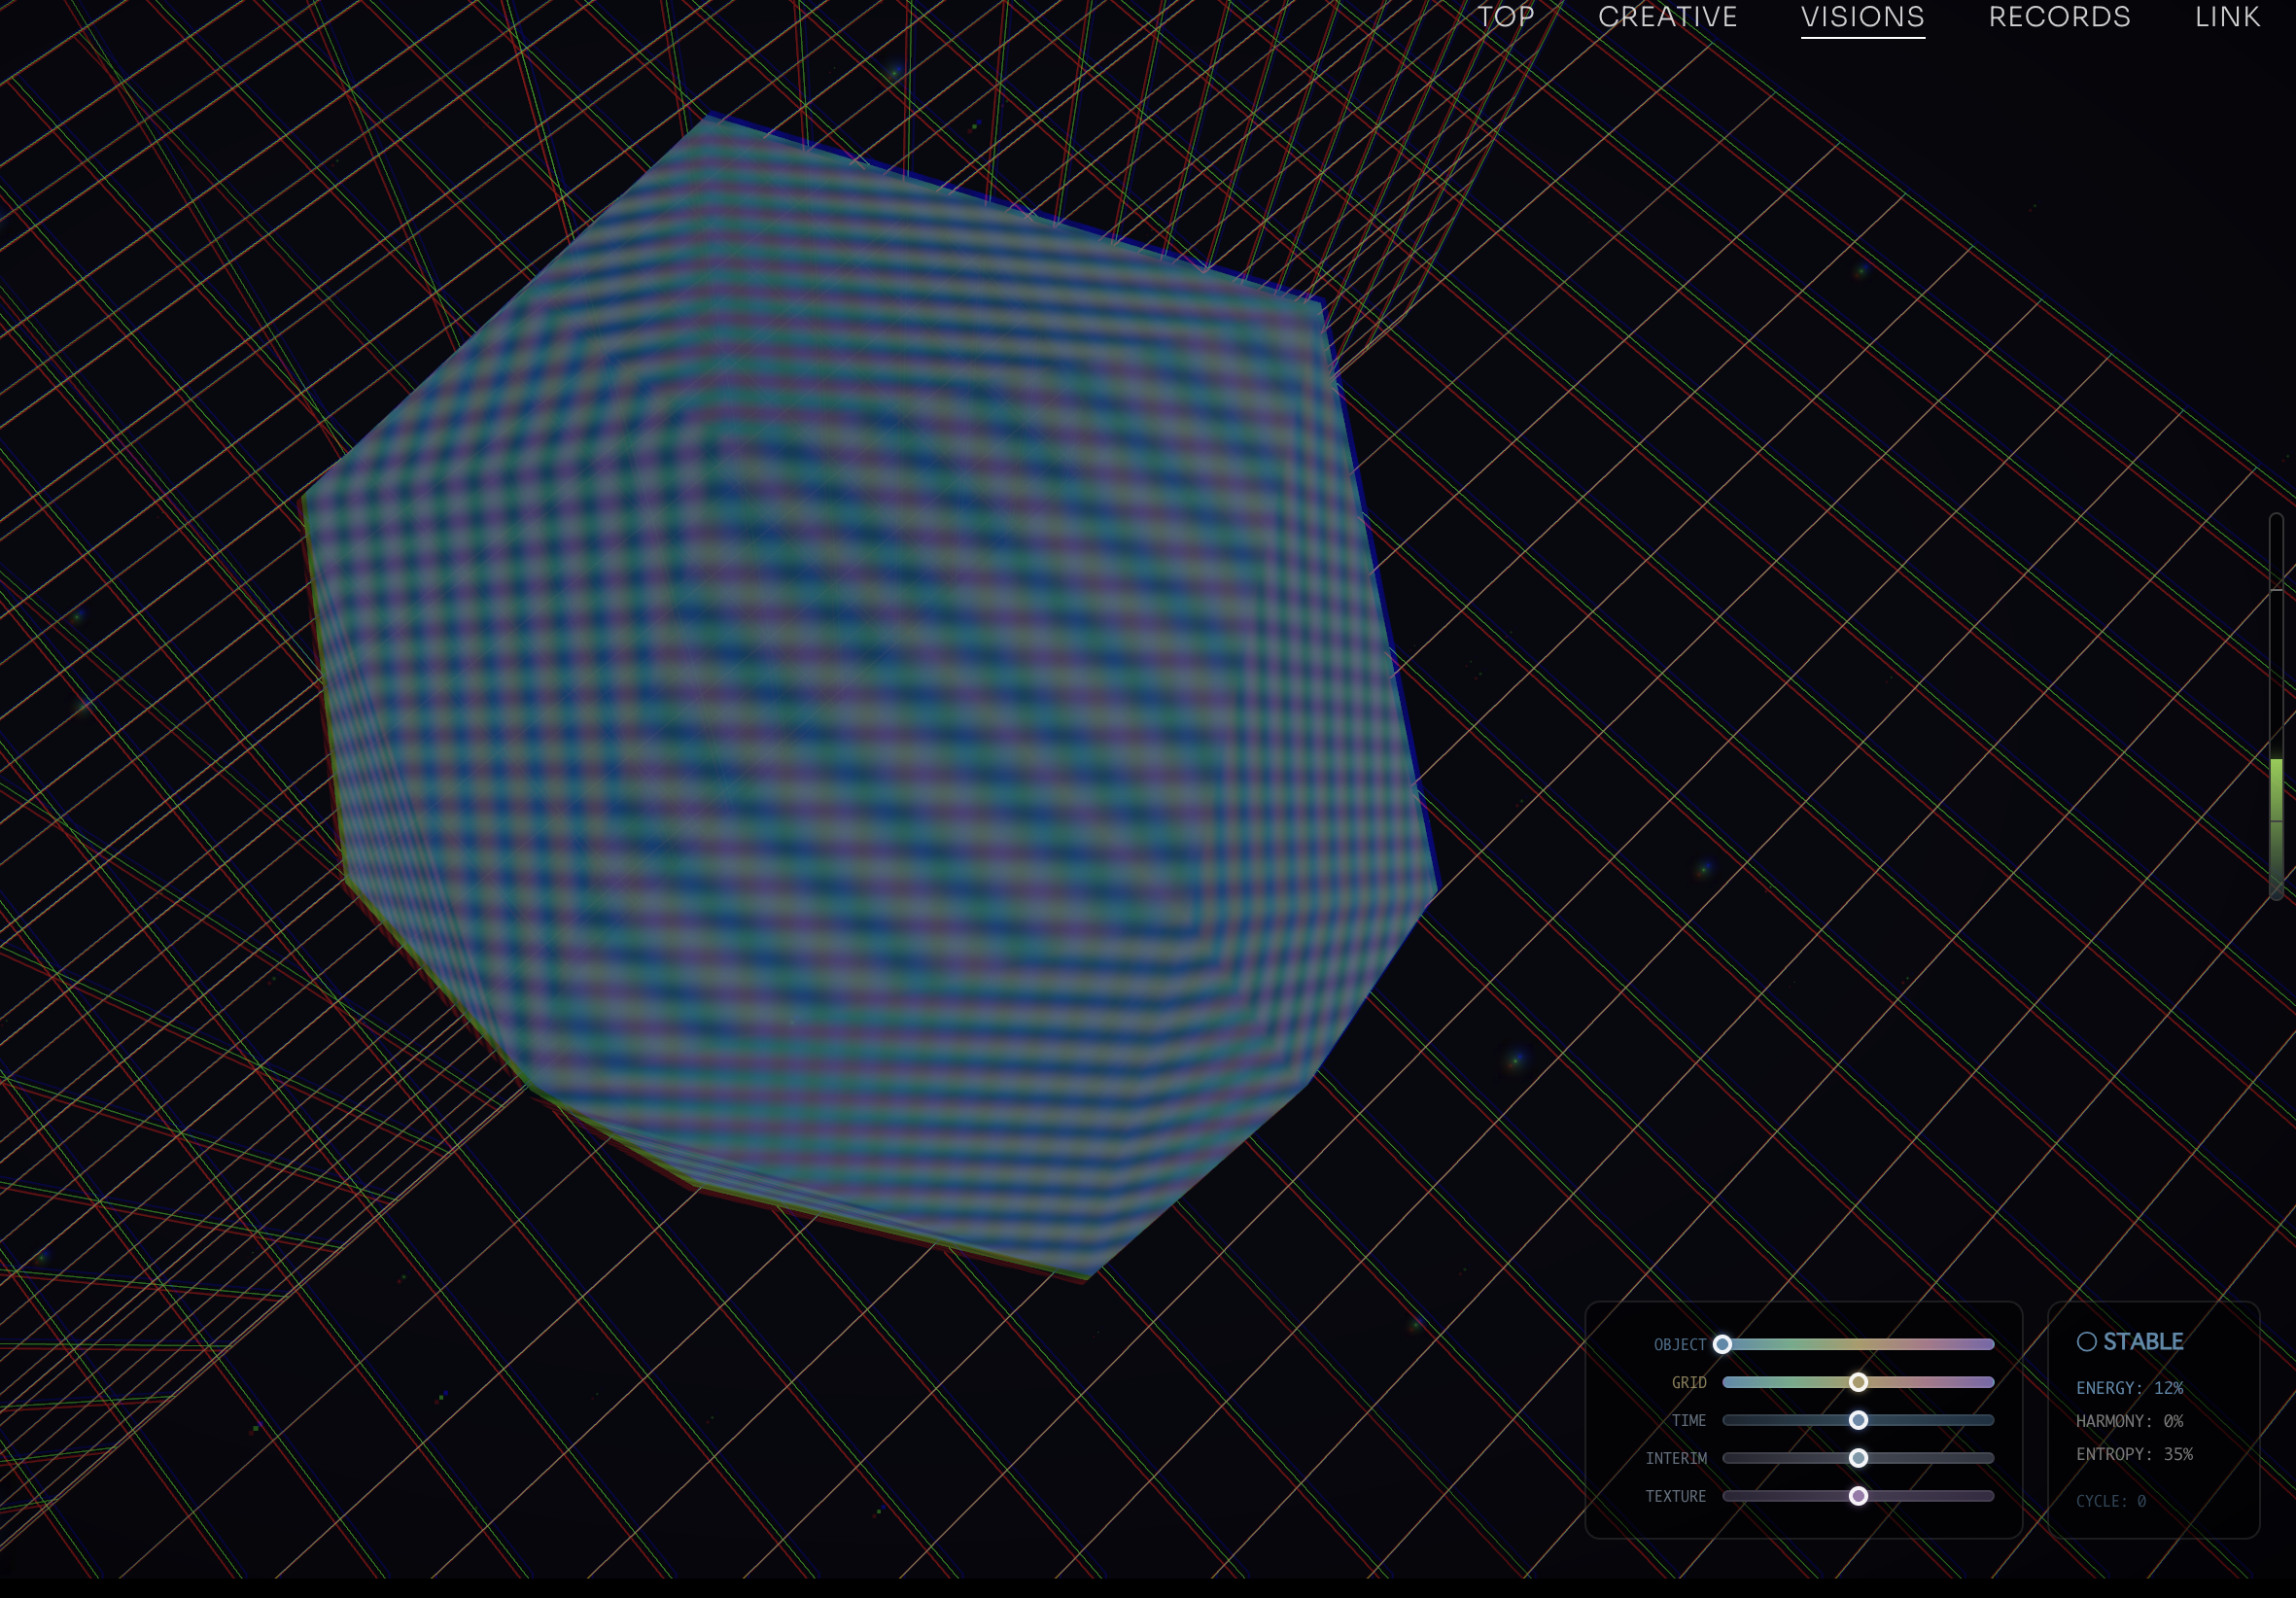The image size is (2296, 1598).
Task: Click the STABLE status label
Action: pos(2143,1342)
